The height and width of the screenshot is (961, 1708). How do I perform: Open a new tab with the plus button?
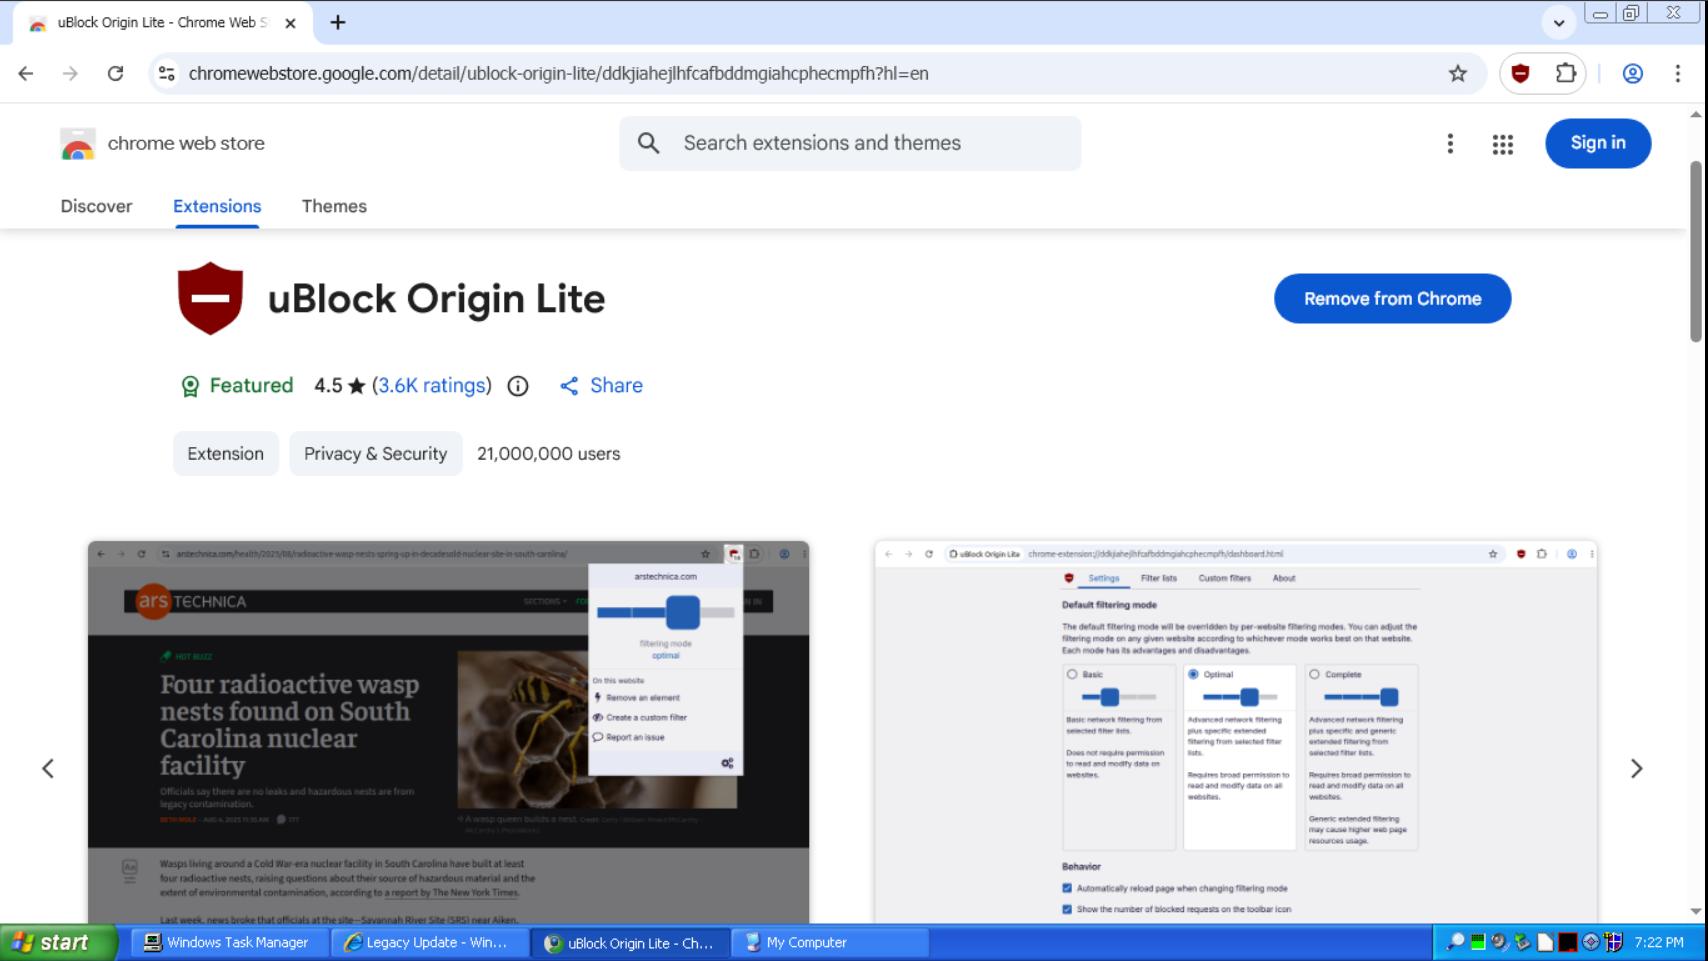point(338,22)
